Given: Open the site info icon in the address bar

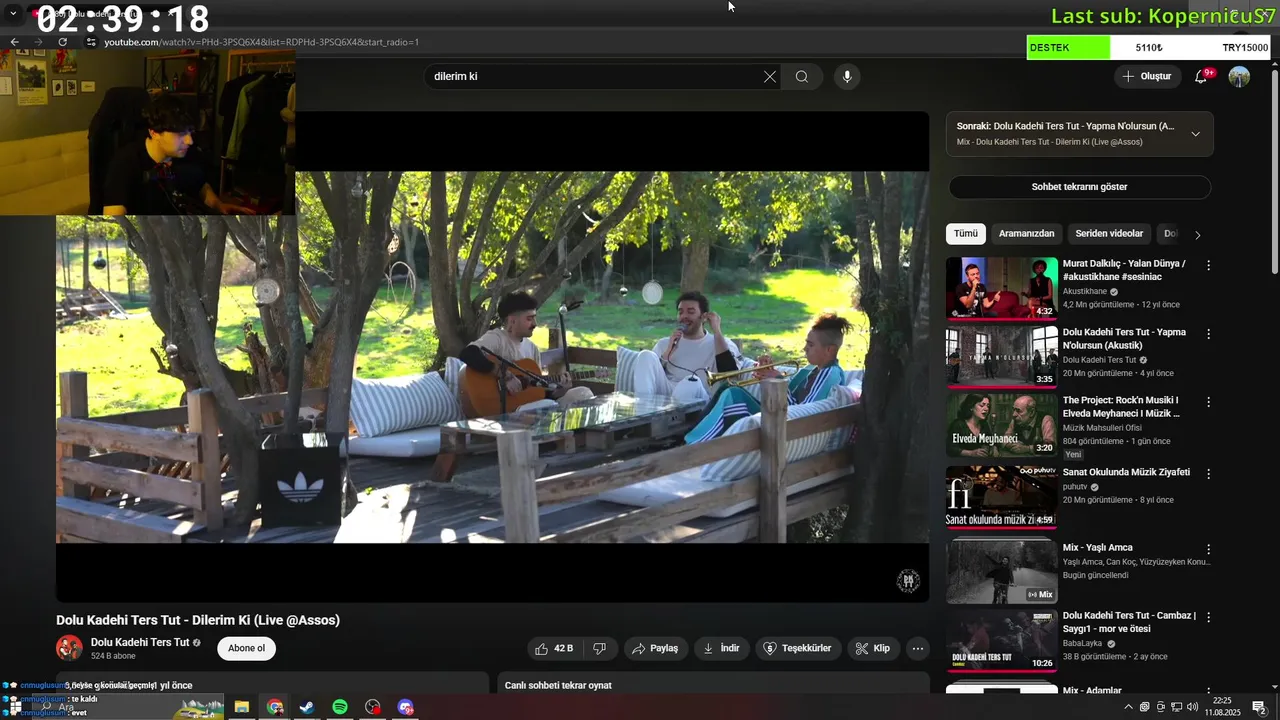Looking at the screenshot, I should 91,42.
